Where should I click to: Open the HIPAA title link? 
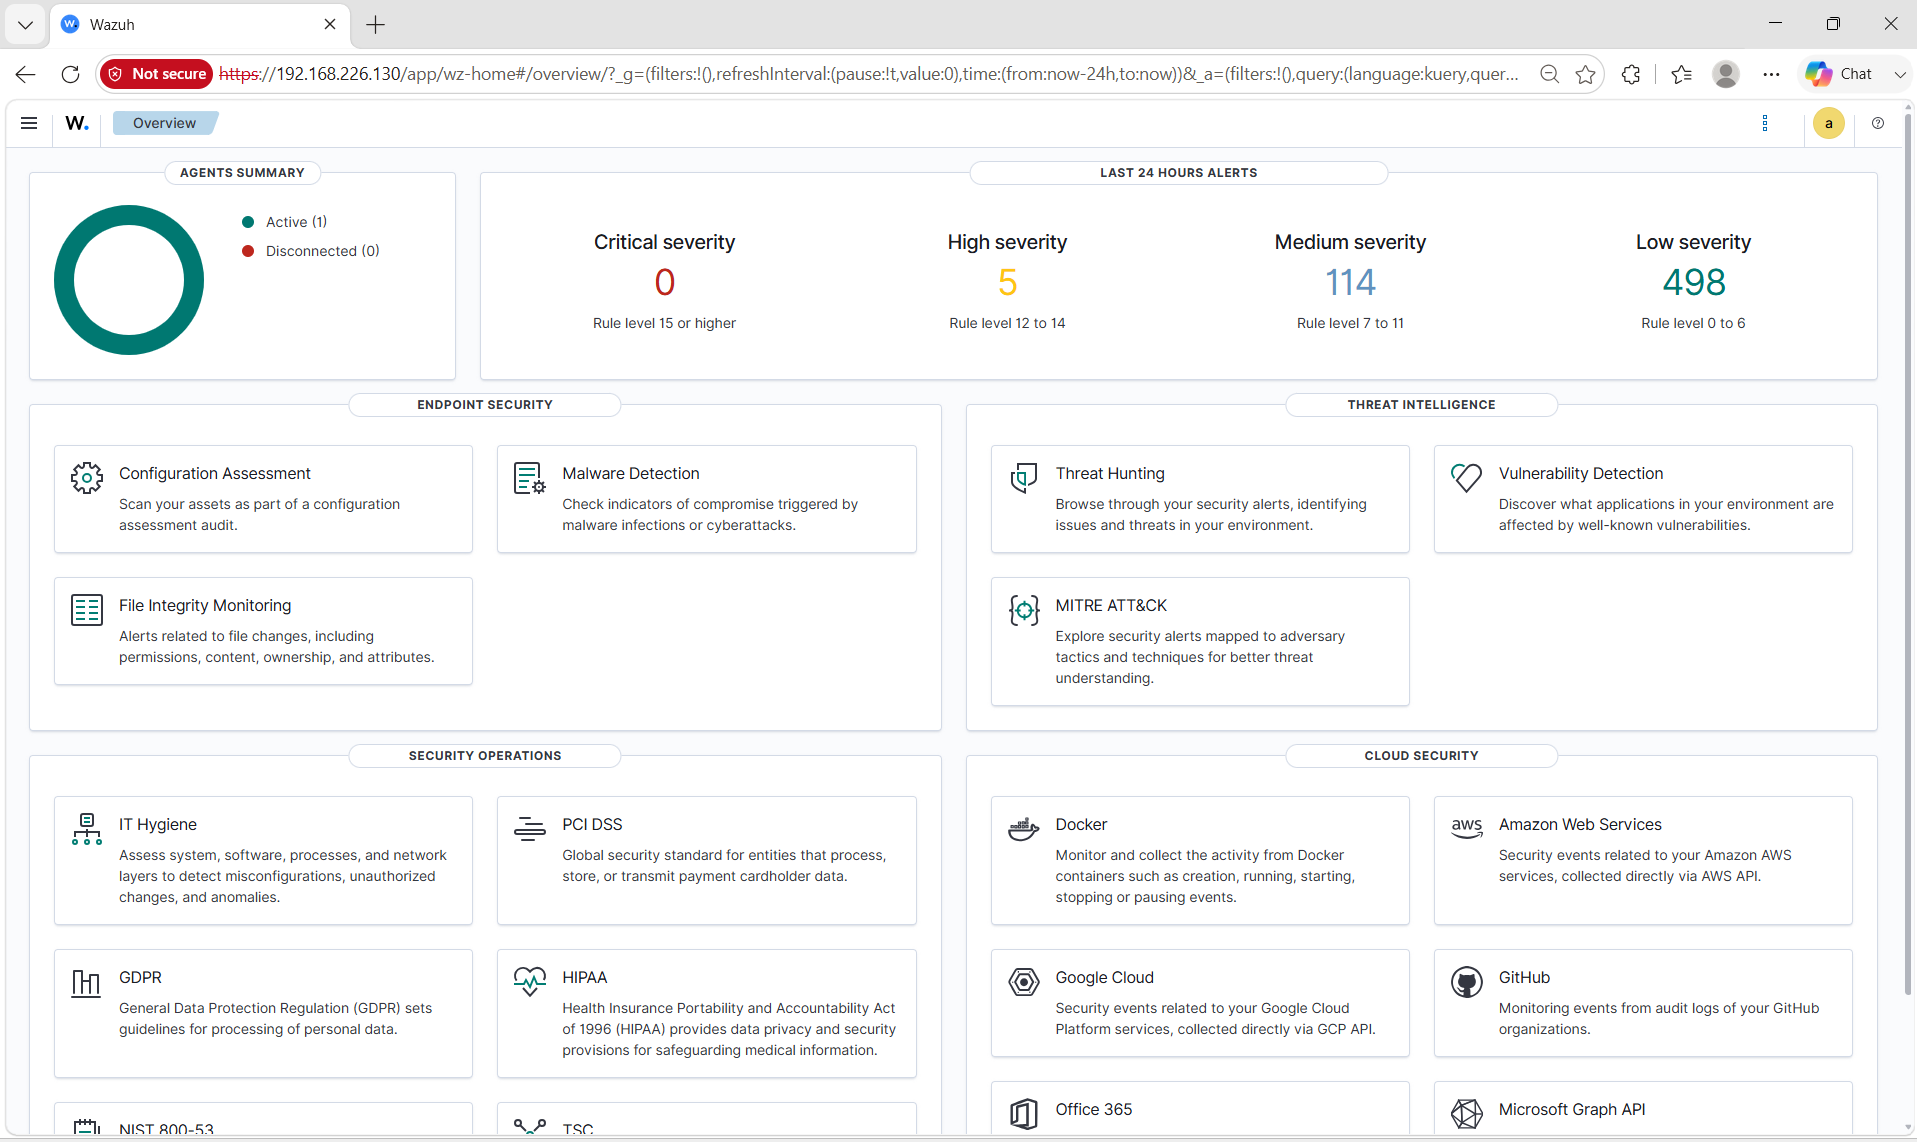click(x=584, y=978)
